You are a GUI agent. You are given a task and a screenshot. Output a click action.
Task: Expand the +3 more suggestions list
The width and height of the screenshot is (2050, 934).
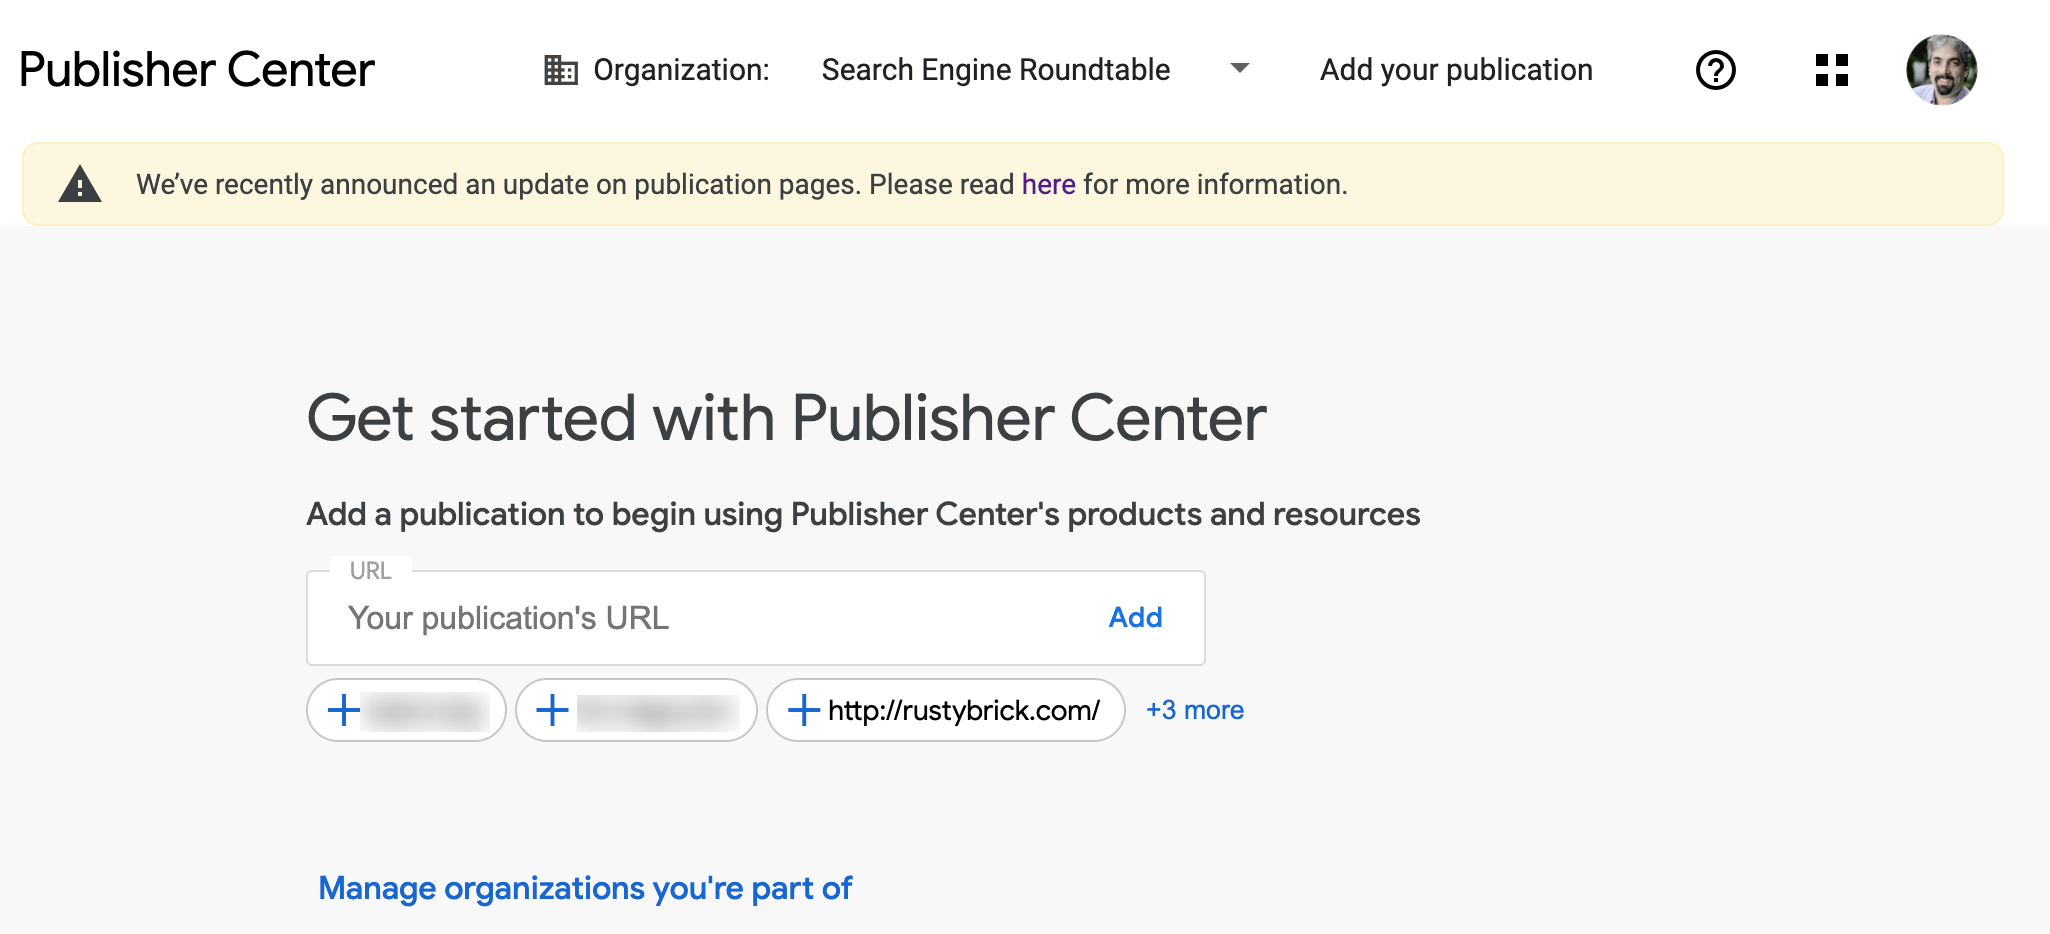1194,710
